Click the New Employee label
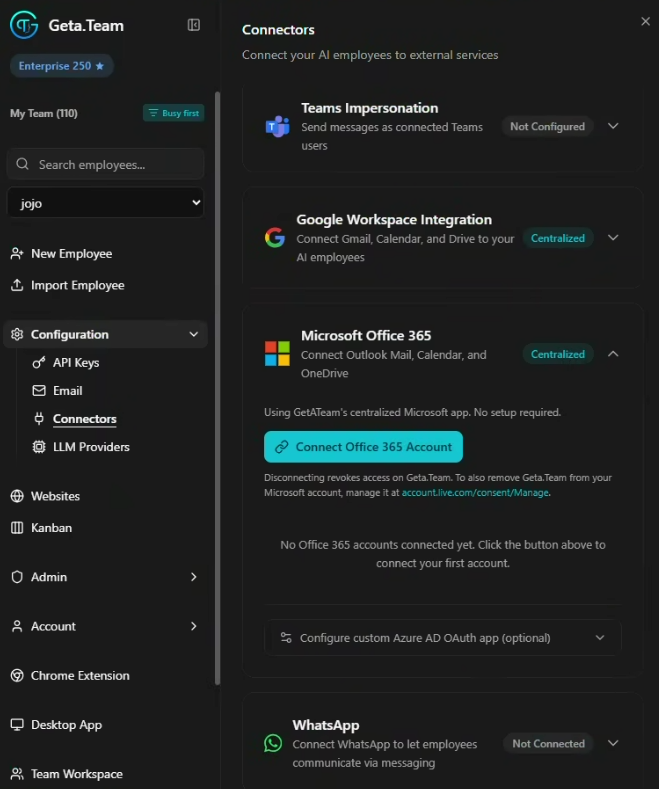Screen dimensions: 659x789 click(x=71, y=254)
